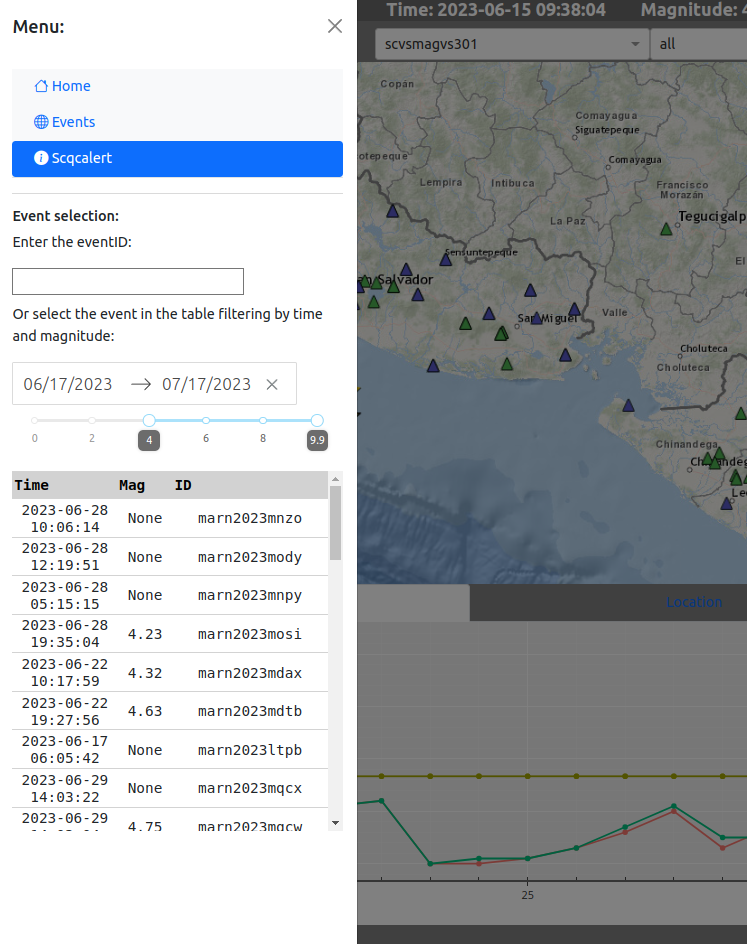Click the minimum magnitude slider handle at 4
Viewport: 747px width, 944px height.
149,420
